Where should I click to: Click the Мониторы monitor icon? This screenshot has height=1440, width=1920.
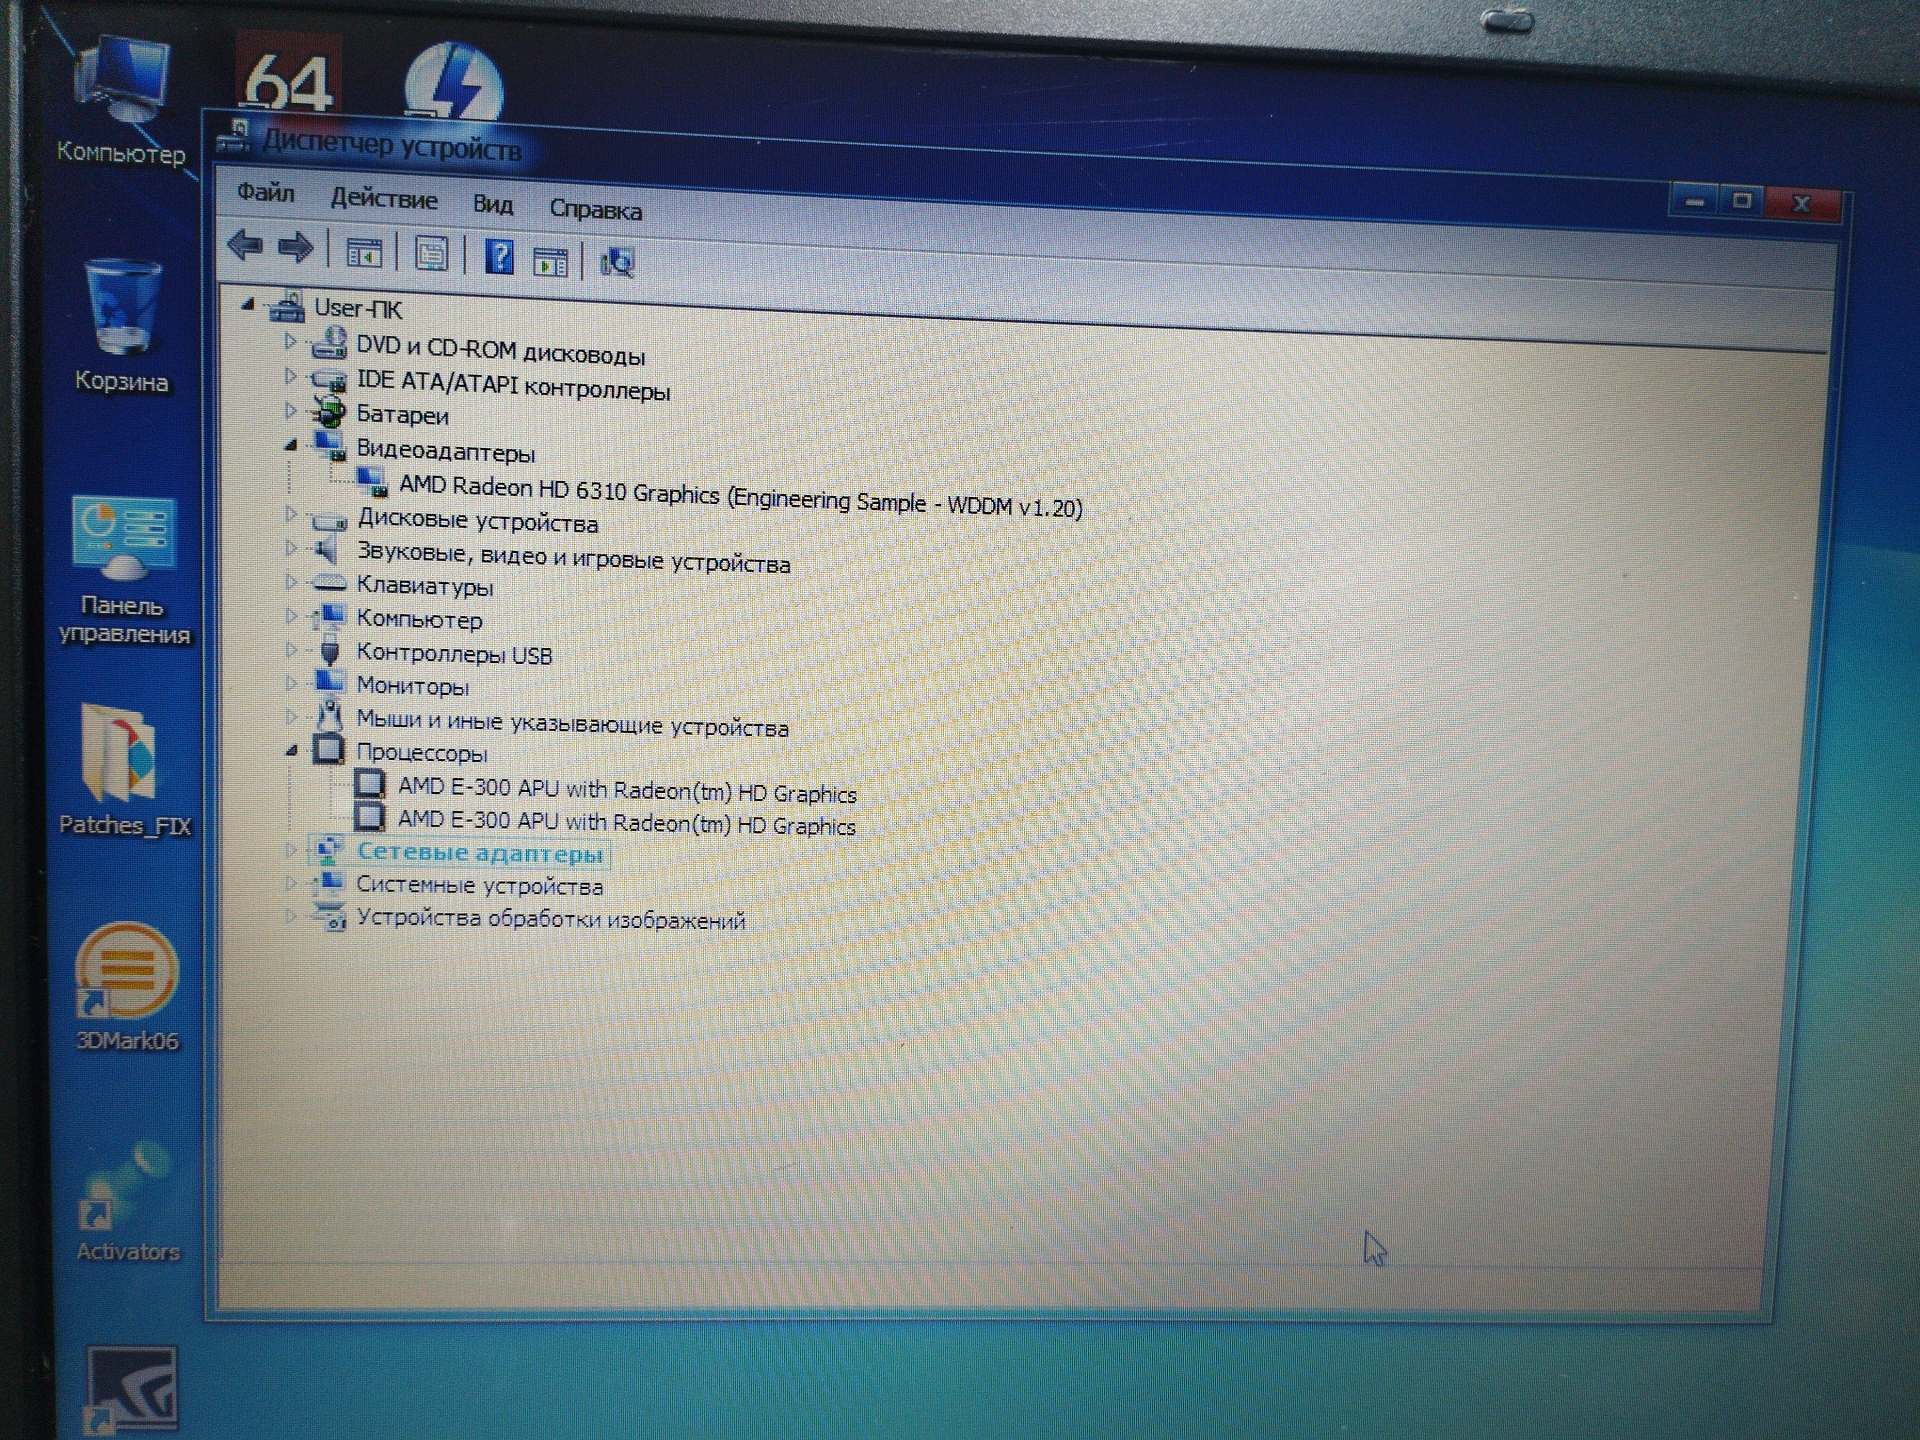coord(329,682)
